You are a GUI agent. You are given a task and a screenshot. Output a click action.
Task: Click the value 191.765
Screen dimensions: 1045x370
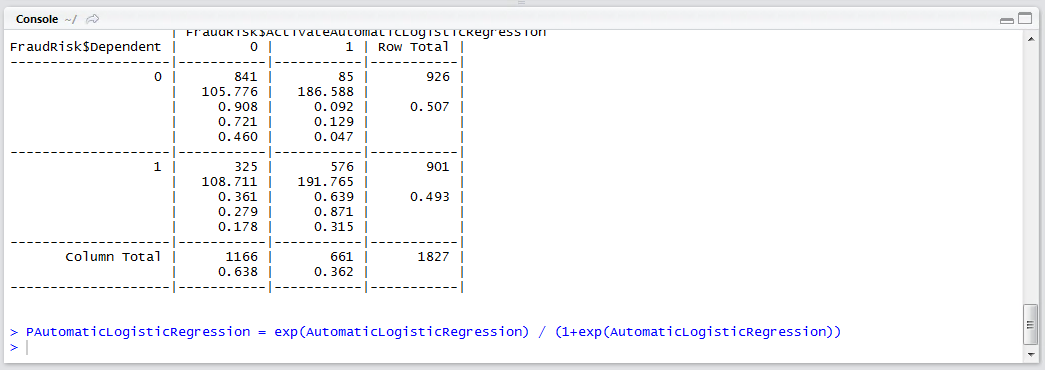(326, 181)
